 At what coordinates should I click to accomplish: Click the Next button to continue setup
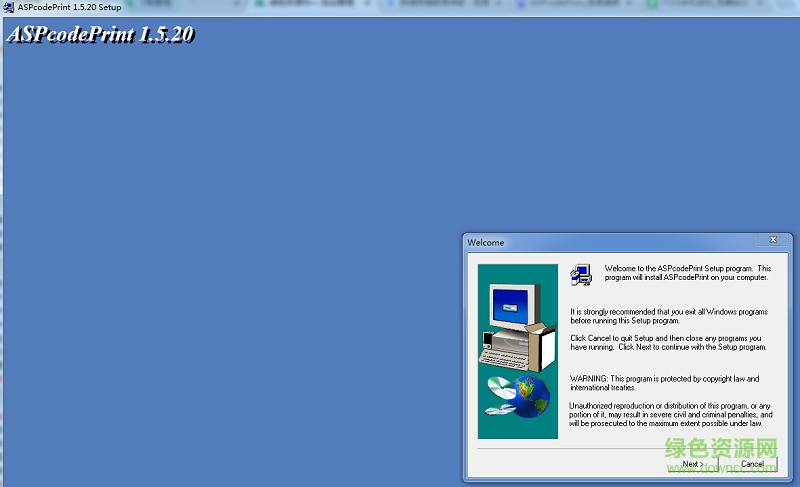coord(692,464)
